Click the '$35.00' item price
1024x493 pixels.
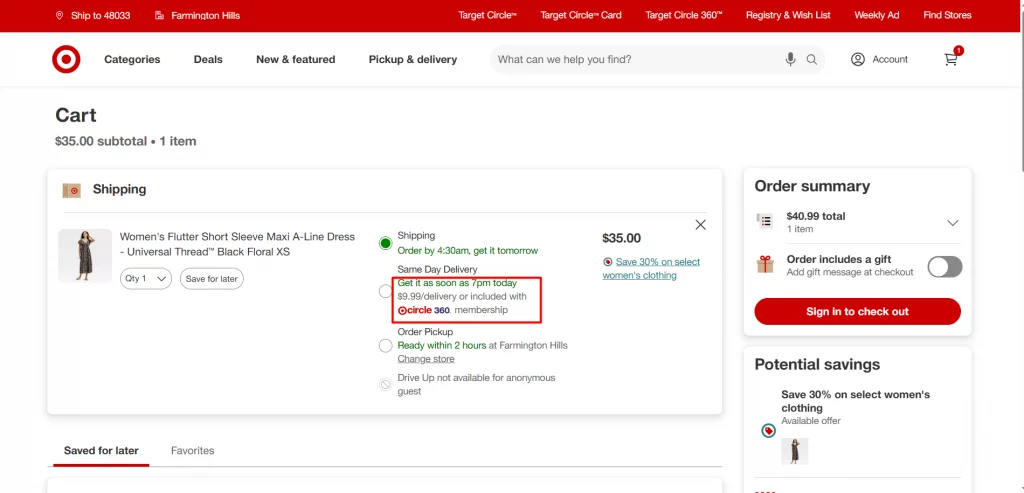621,238
